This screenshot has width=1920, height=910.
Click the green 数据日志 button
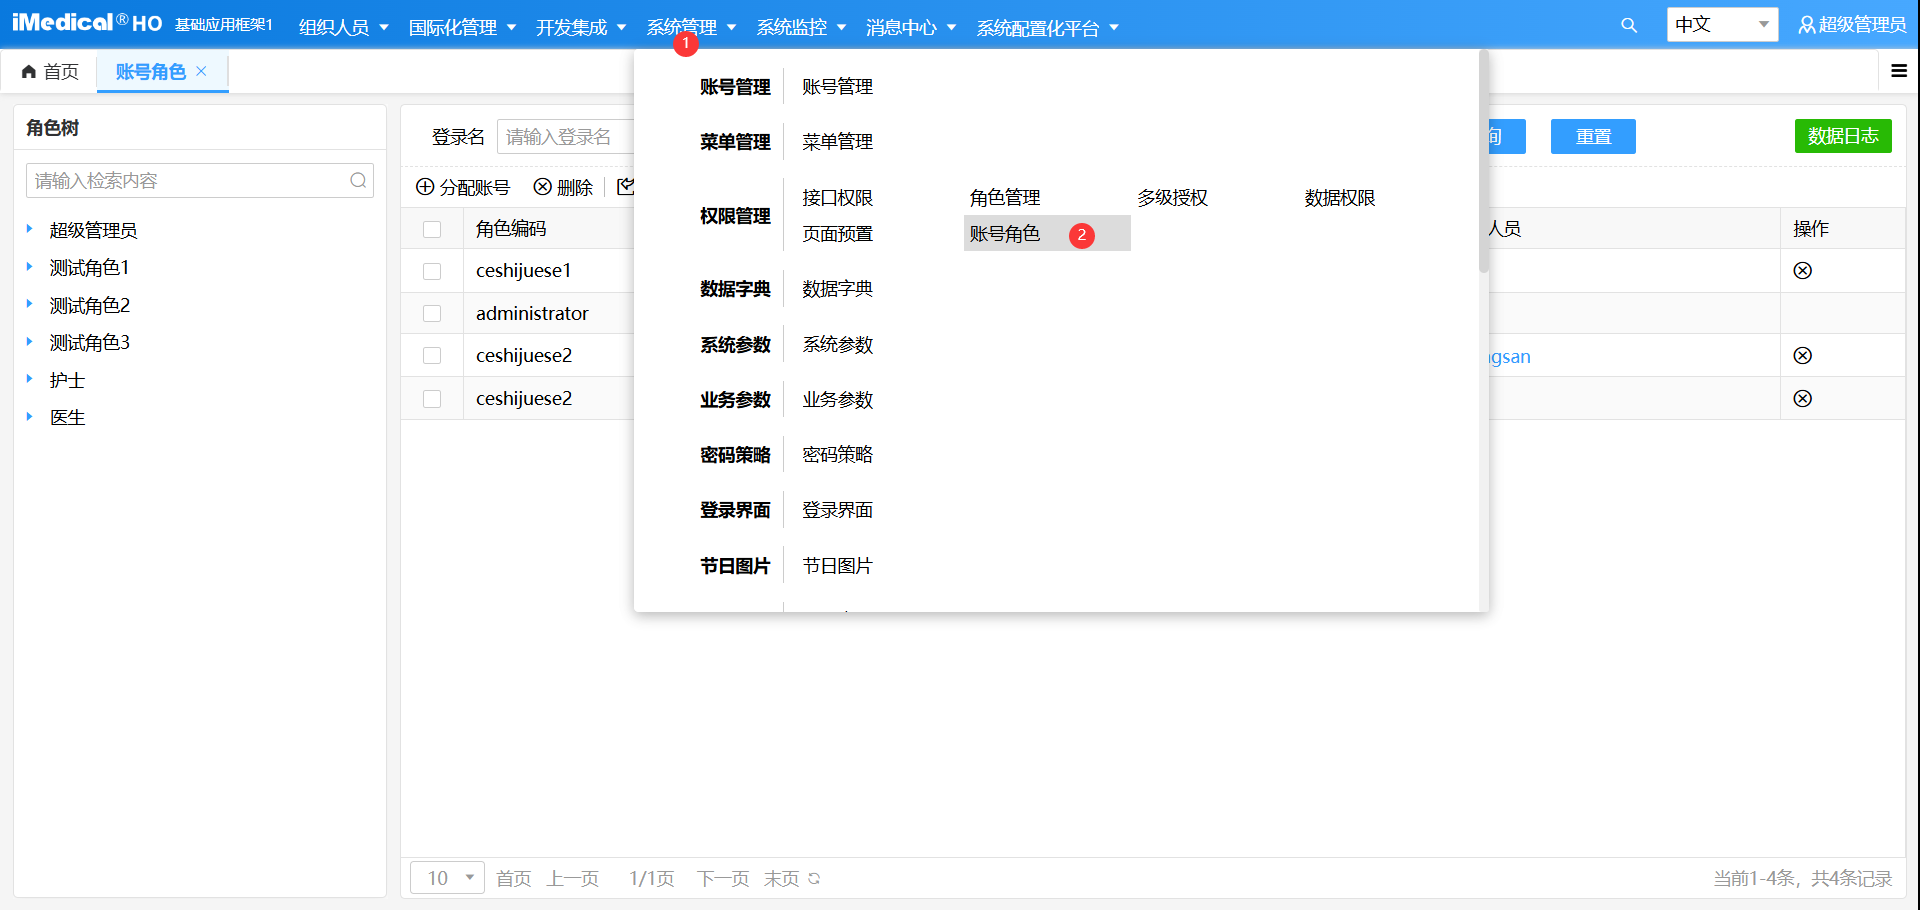click(x=1842, y=136)
